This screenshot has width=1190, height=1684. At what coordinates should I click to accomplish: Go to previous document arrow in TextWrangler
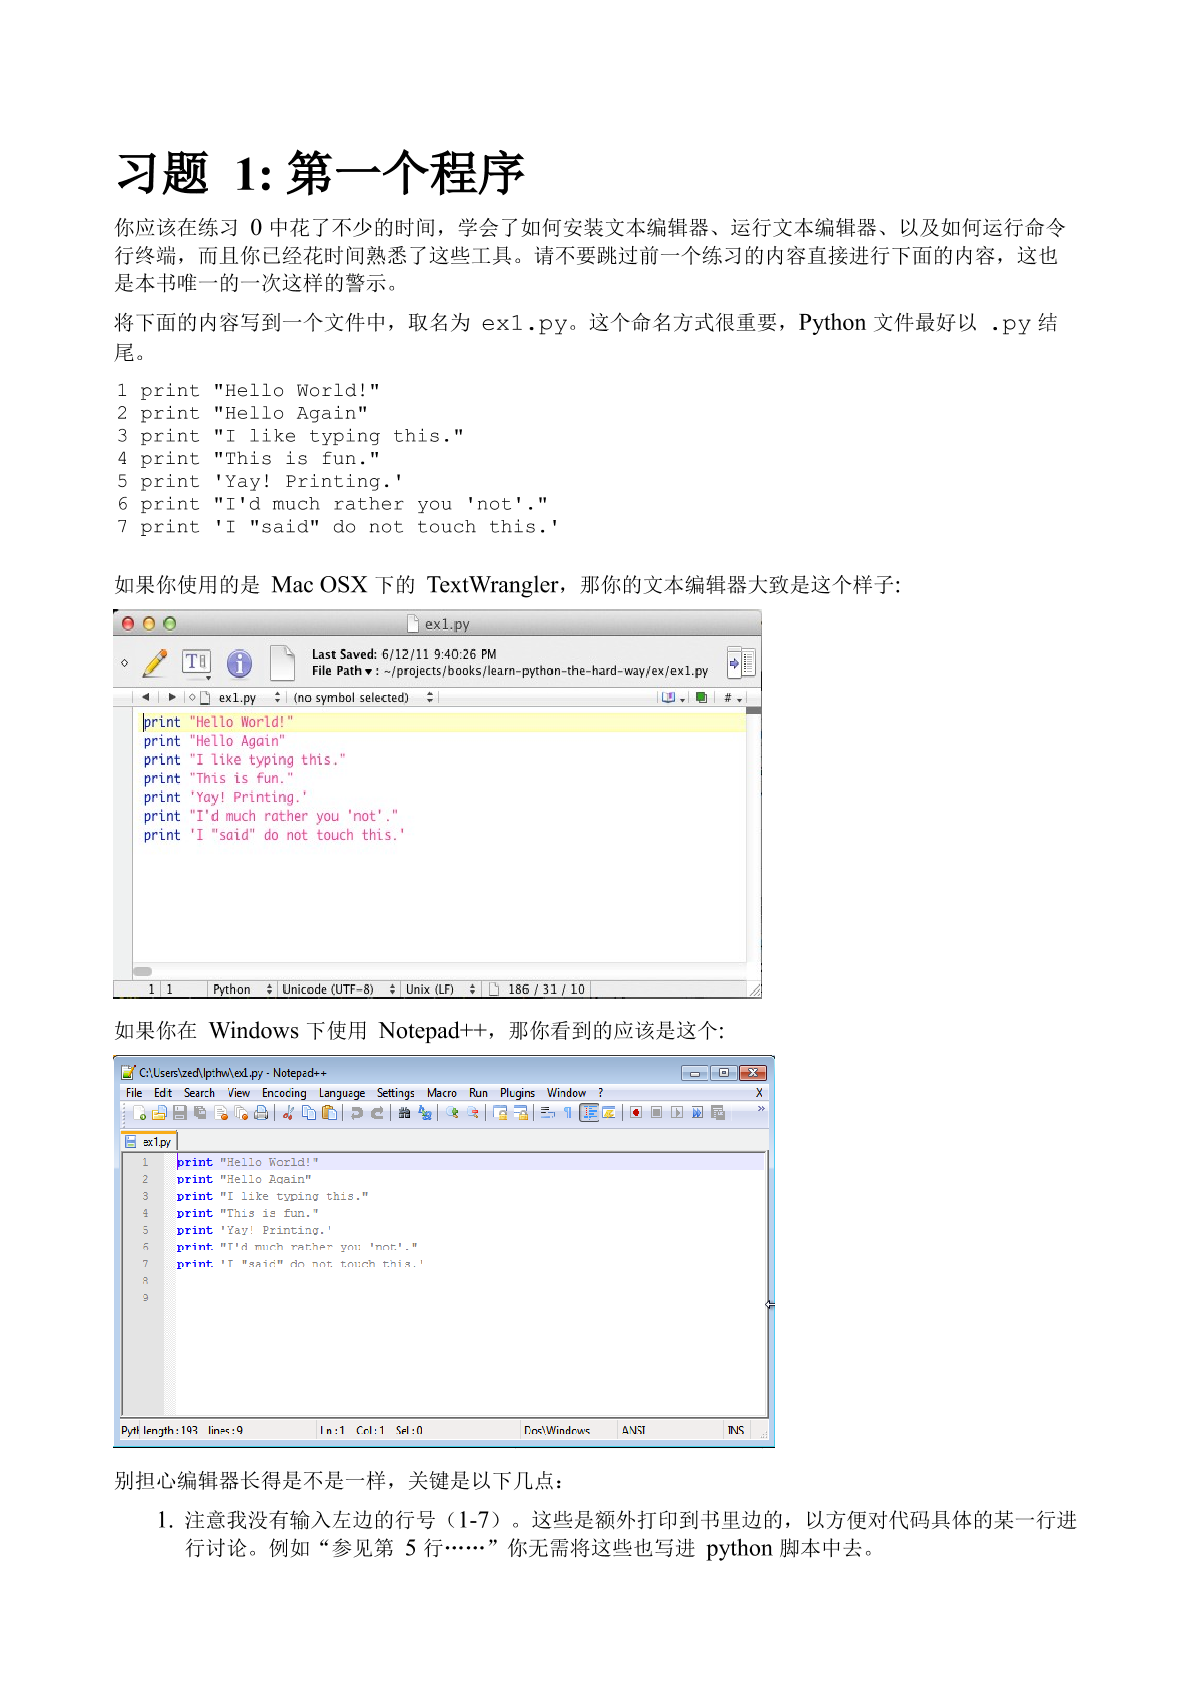(146, 697)
